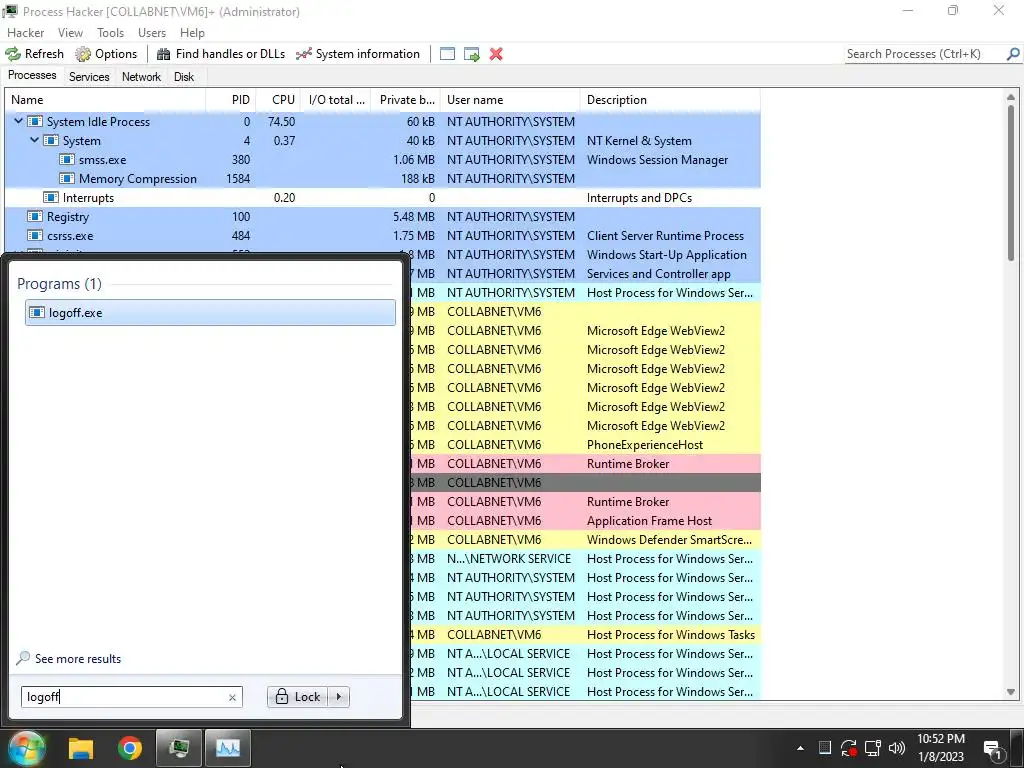The height and width of the screenshot is (768, 1024).
Task: Click the Lock button
Action: click(298, 697)
